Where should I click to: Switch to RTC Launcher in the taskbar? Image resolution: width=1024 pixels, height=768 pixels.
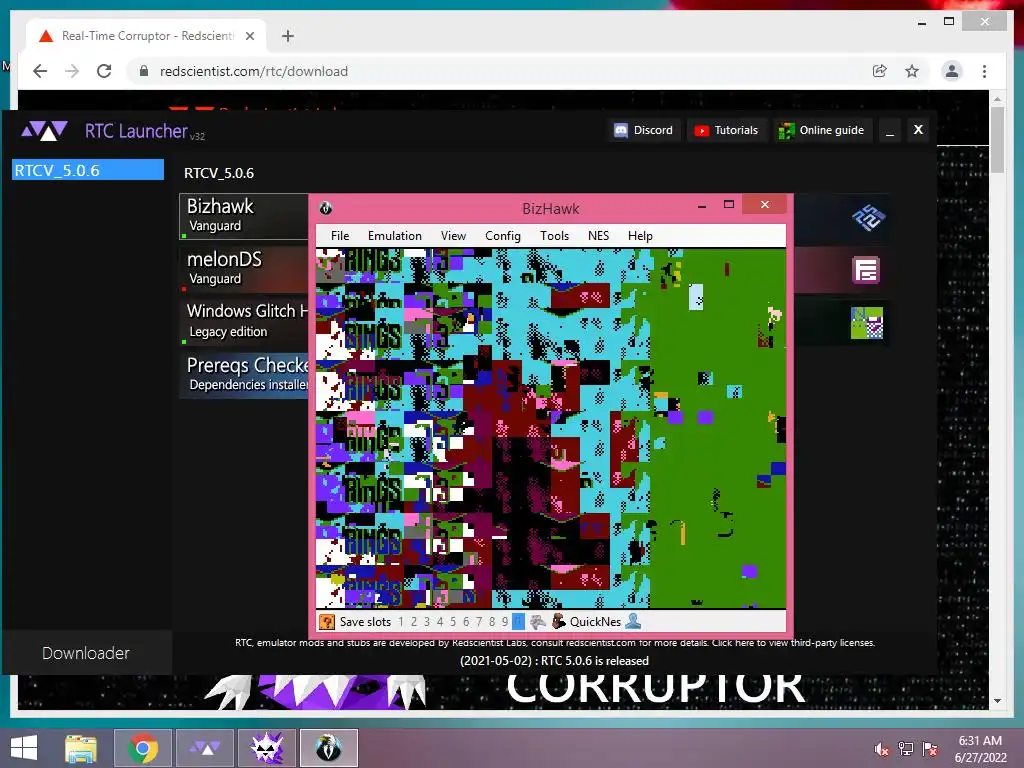tap(205, 748)
